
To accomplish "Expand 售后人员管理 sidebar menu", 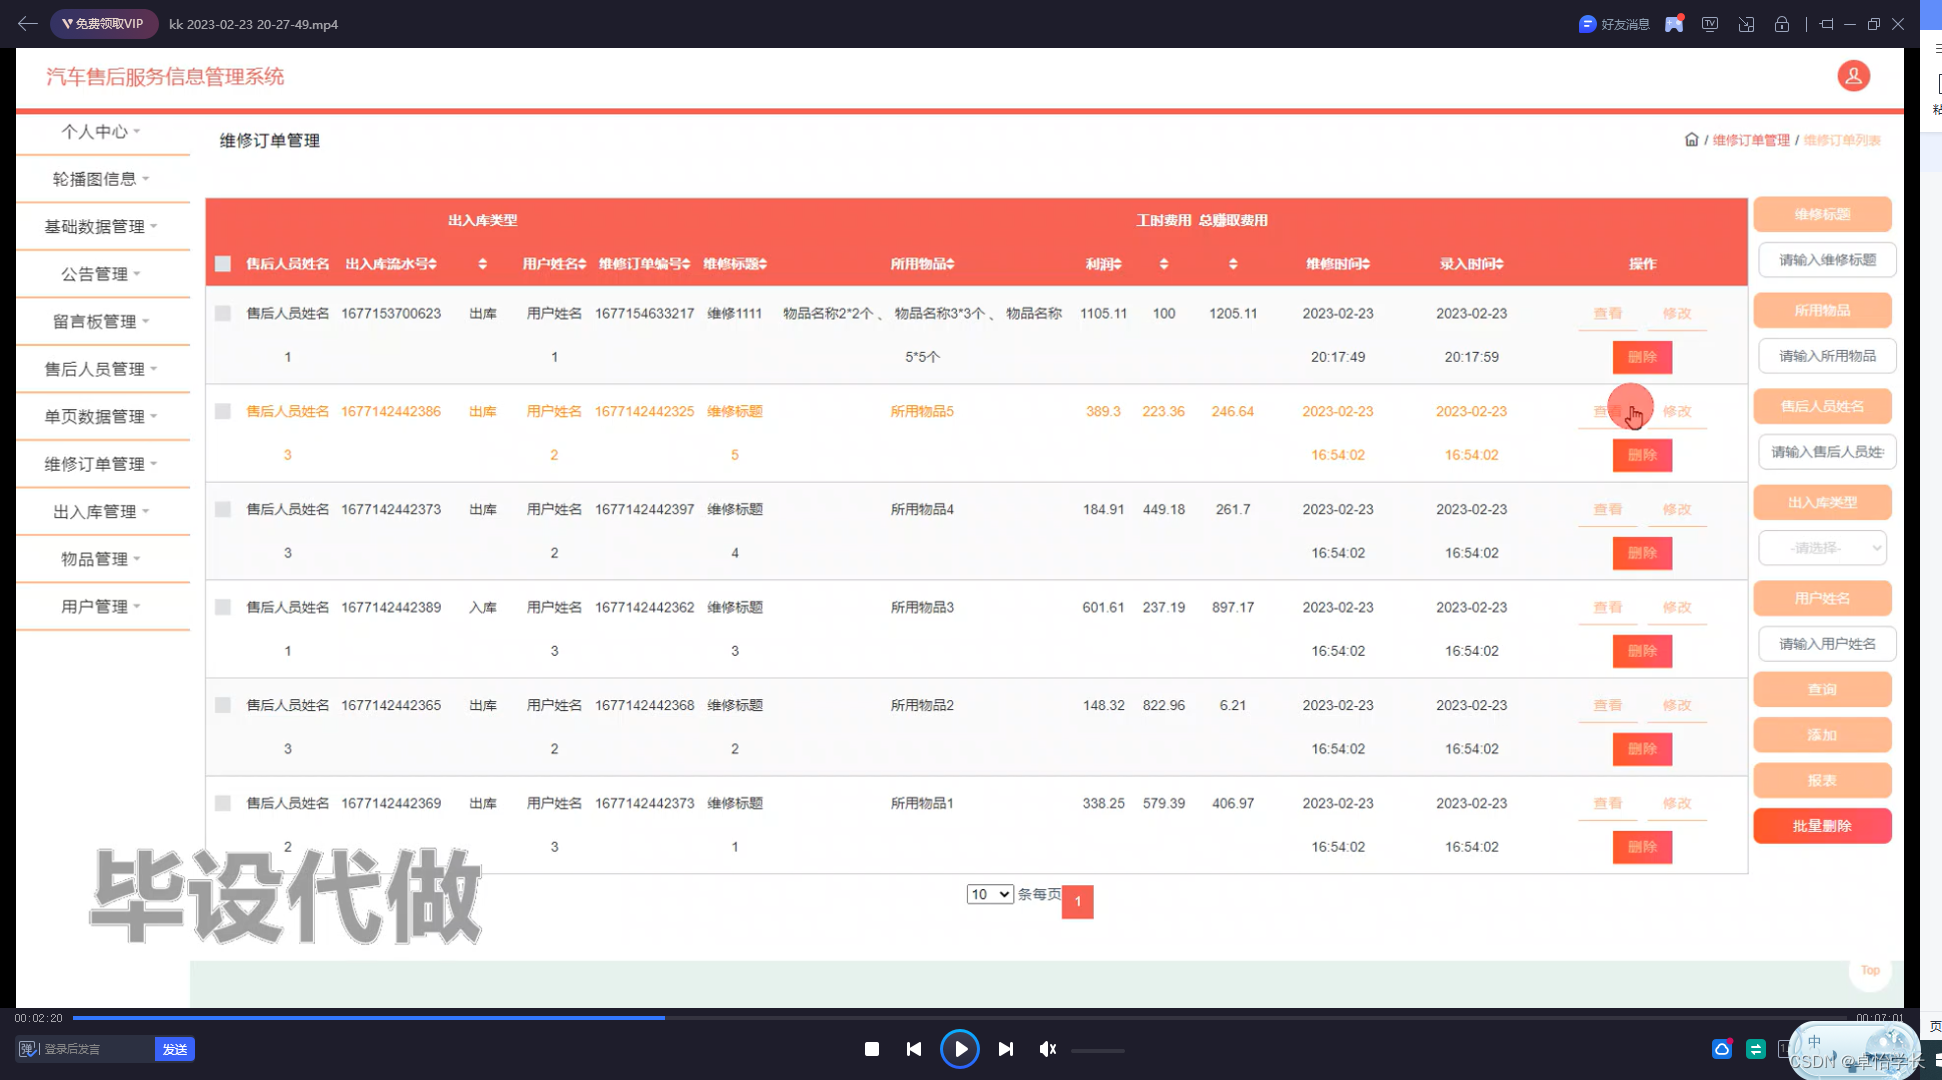I will coord(102,369).
